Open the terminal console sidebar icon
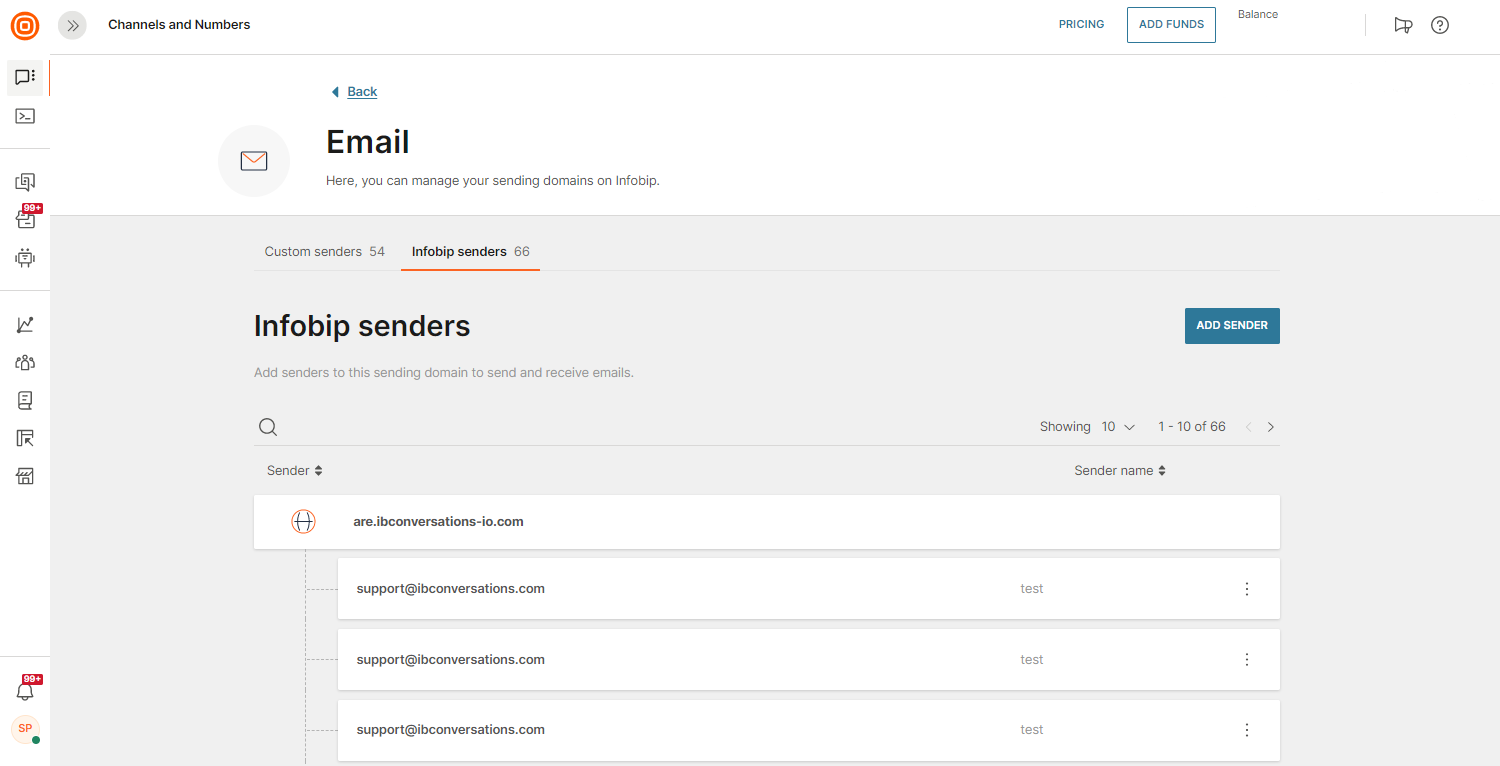The image size is (1500, 766). (25, 116)
